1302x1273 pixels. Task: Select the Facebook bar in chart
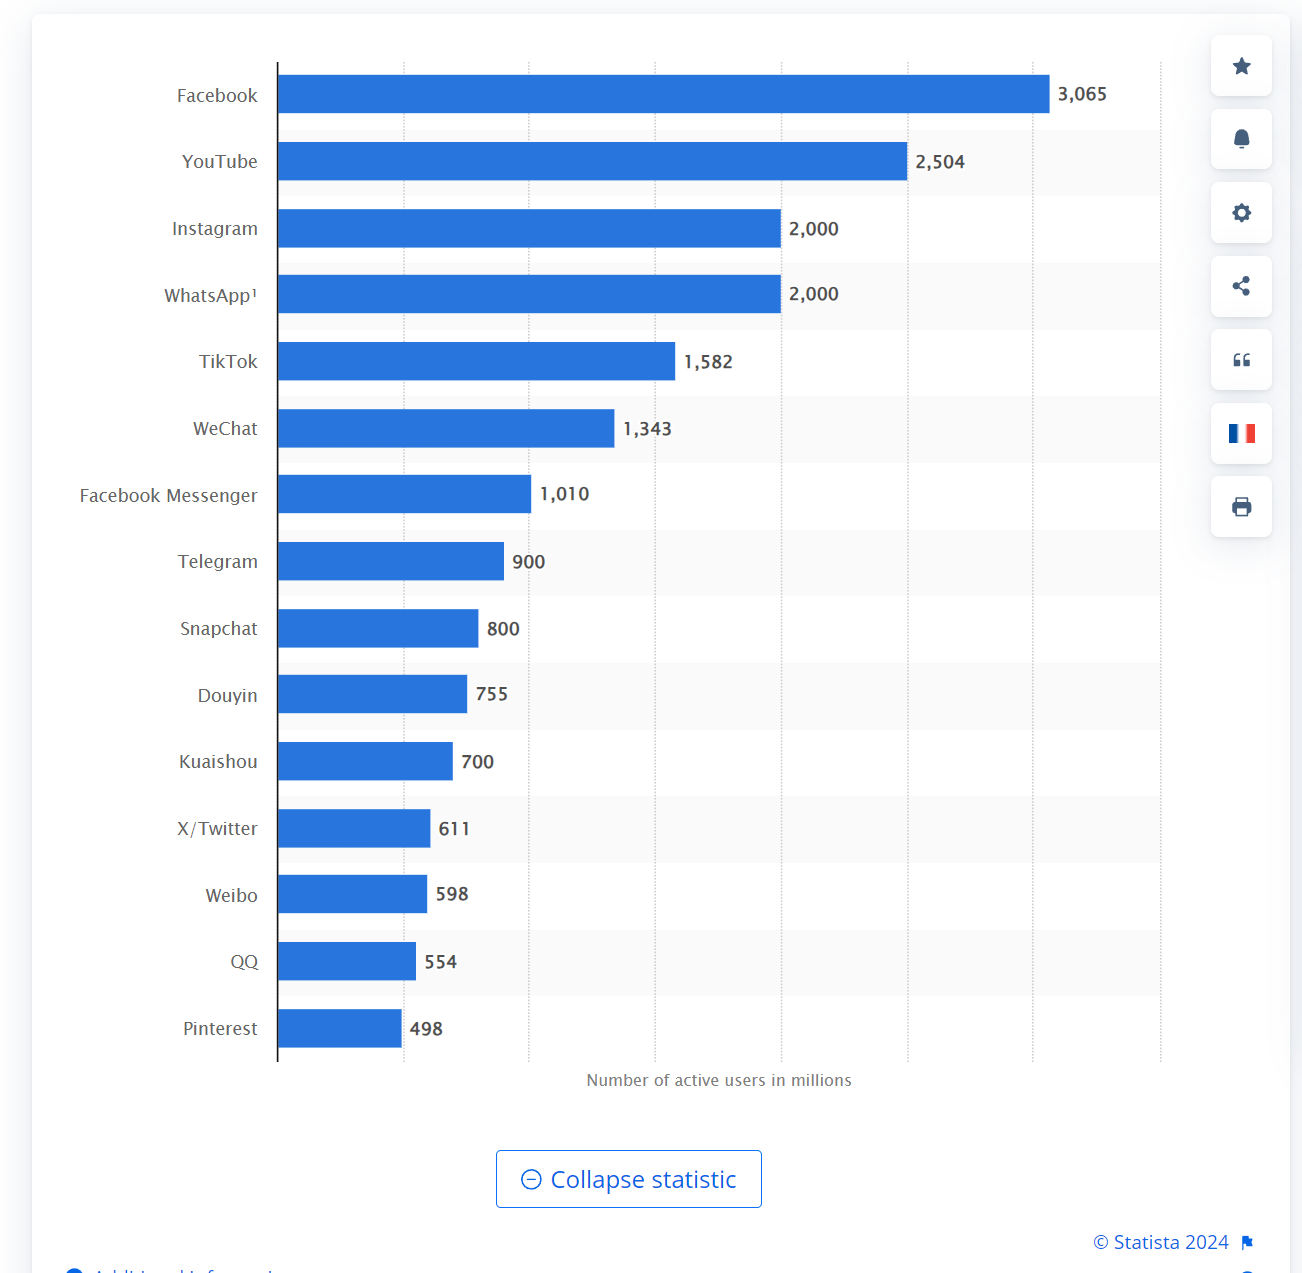point(664,94)
